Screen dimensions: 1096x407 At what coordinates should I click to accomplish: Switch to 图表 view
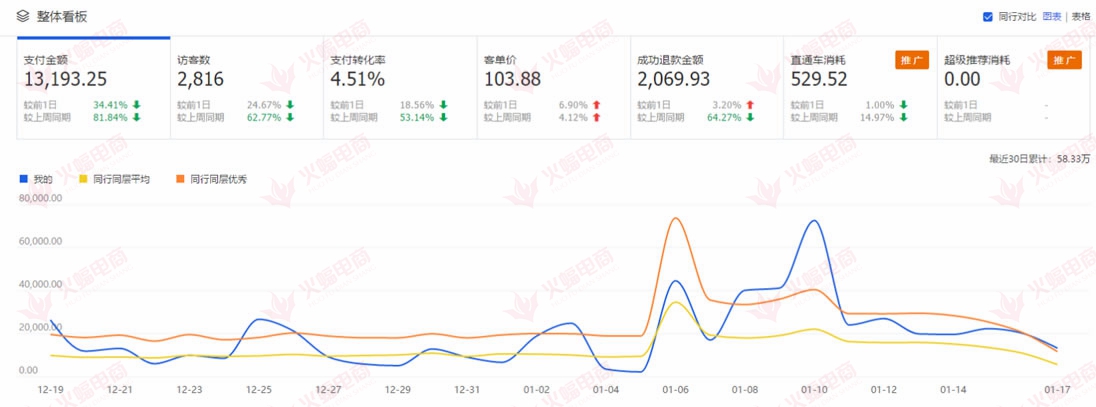pos(1051,16)
